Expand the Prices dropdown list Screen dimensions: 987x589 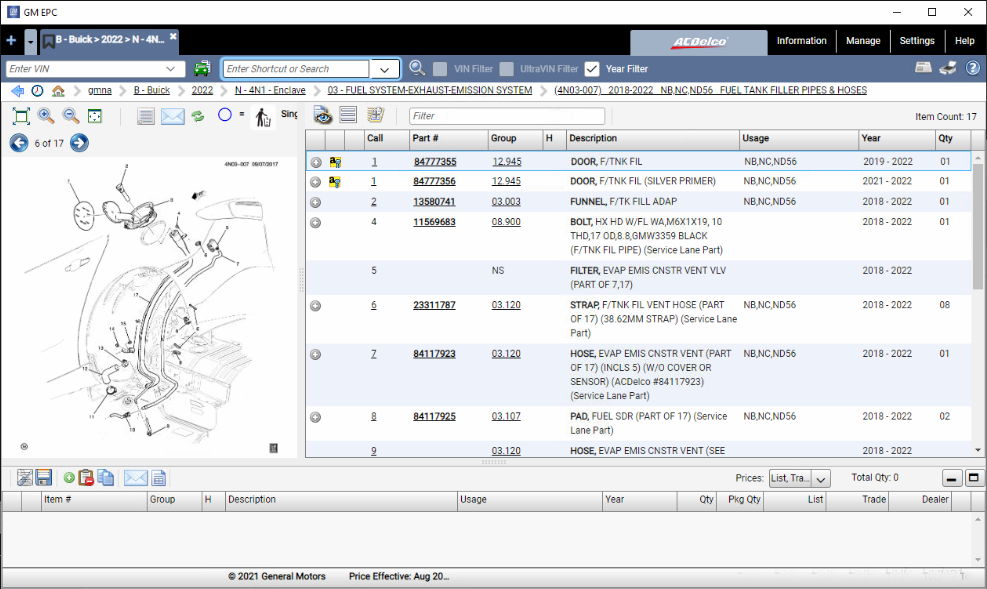821,479
